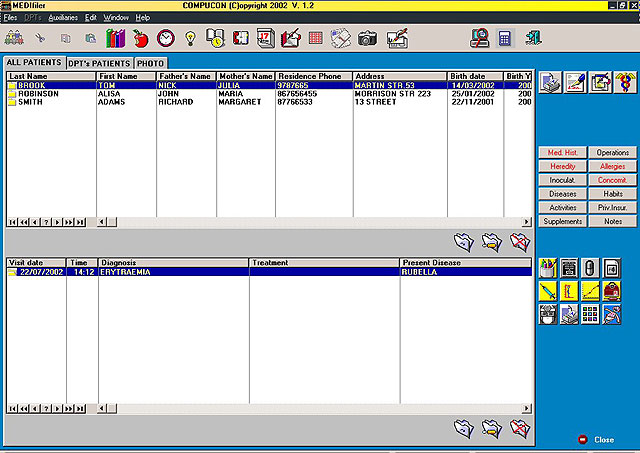Screen dimensions: 640x453
Task: Select the ERYTRAEMIA visit entry
Action: coord(269,272)
